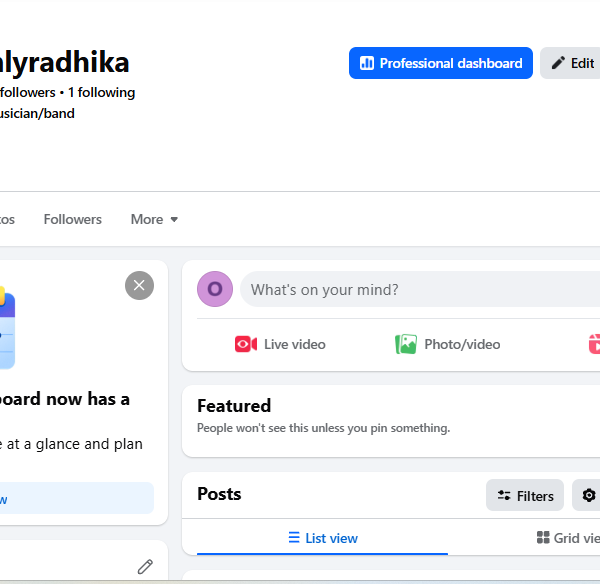
Task: Switch to Grid view
Action: (x=568, y=538)
